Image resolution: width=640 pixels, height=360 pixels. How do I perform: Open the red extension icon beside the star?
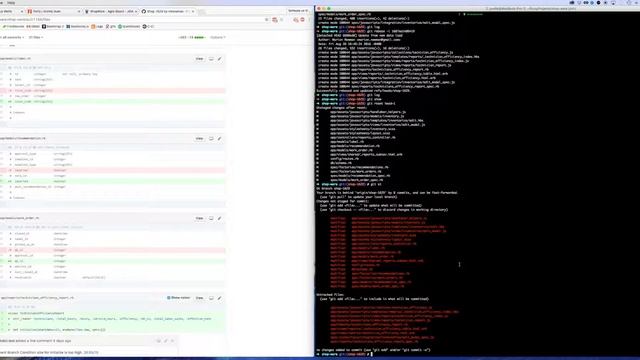coord(275,19)
